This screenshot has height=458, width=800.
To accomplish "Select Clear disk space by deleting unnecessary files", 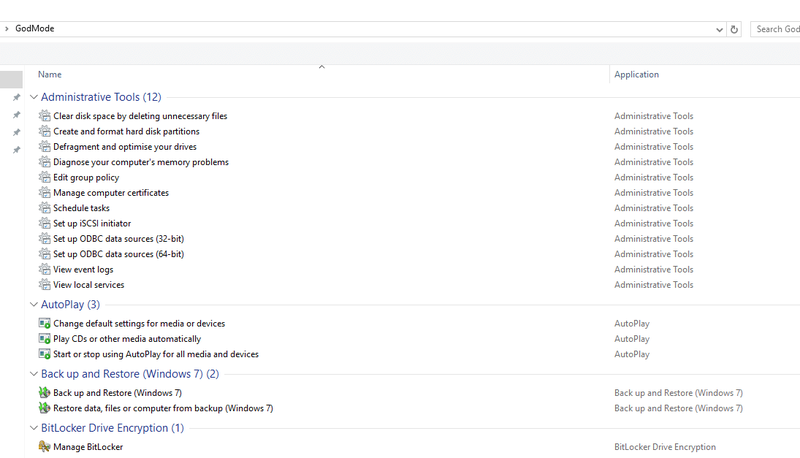I will click(x=140, y=116).
